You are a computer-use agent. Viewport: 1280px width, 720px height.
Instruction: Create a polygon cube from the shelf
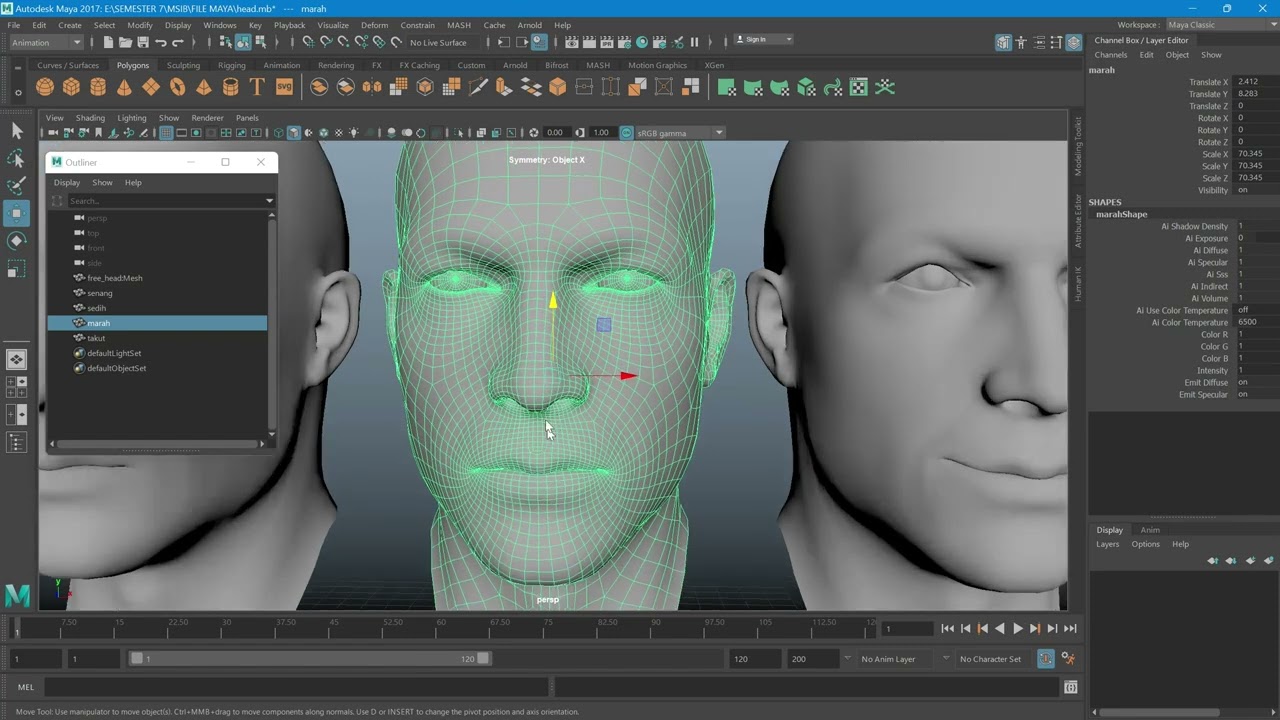71,87
